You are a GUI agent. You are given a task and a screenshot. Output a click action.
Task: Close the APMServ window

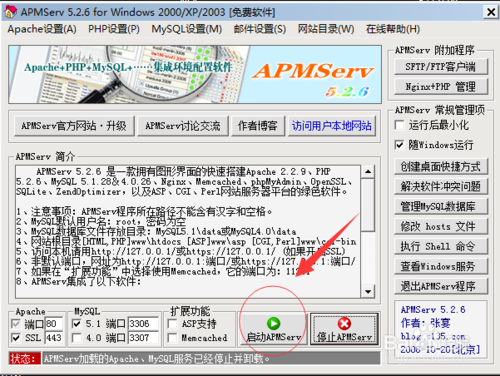(x=491, y=12)
